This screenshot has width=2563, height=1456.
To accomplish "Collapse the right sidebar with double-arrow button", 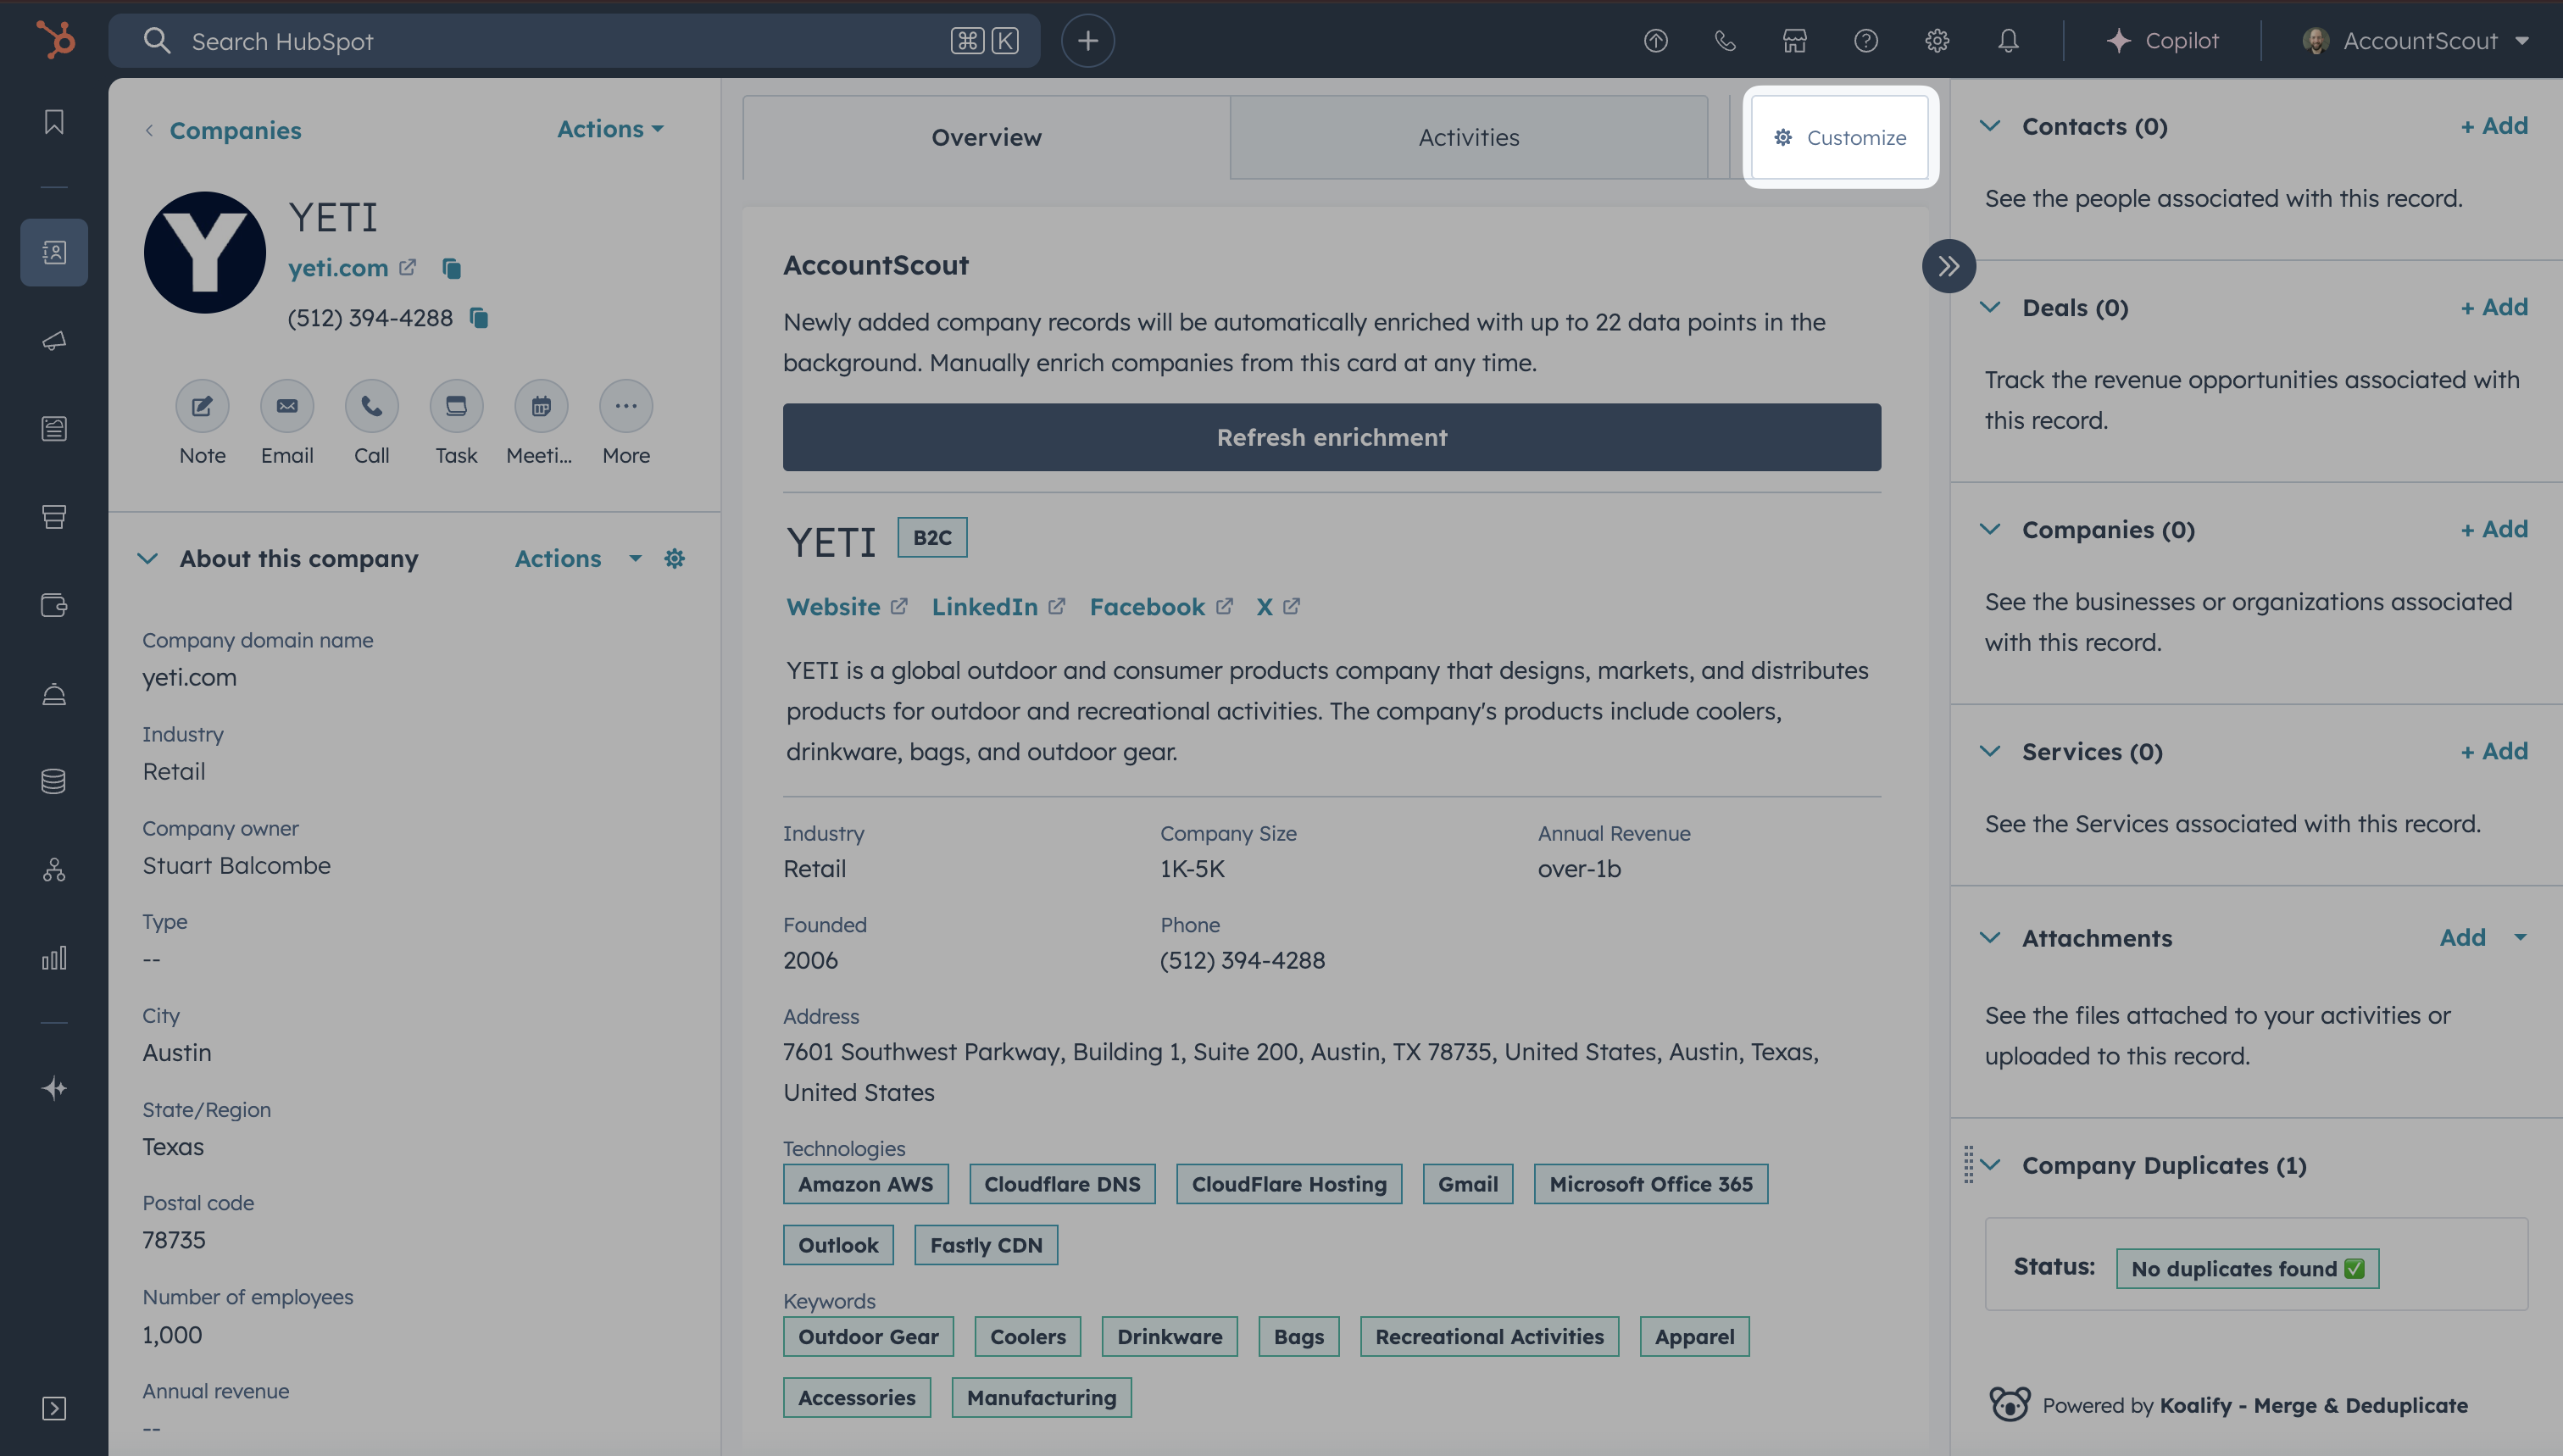I will pyautogui.click(x=1948, y=266).
